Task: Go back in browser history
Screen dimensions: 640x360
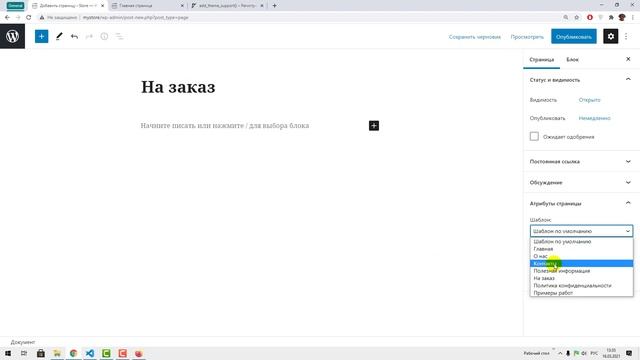Action: [7, 17]
